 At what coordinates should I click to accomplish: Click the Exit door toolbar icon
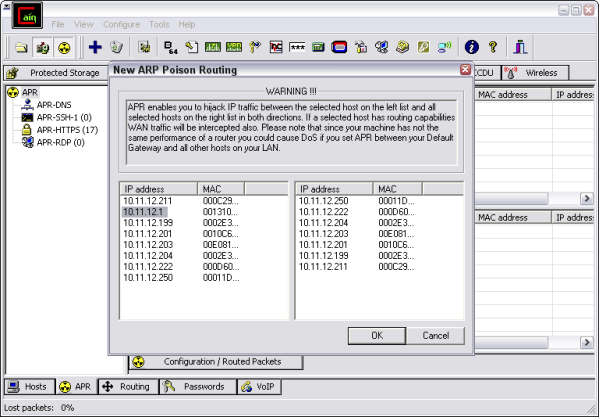(x=520, y=47)
